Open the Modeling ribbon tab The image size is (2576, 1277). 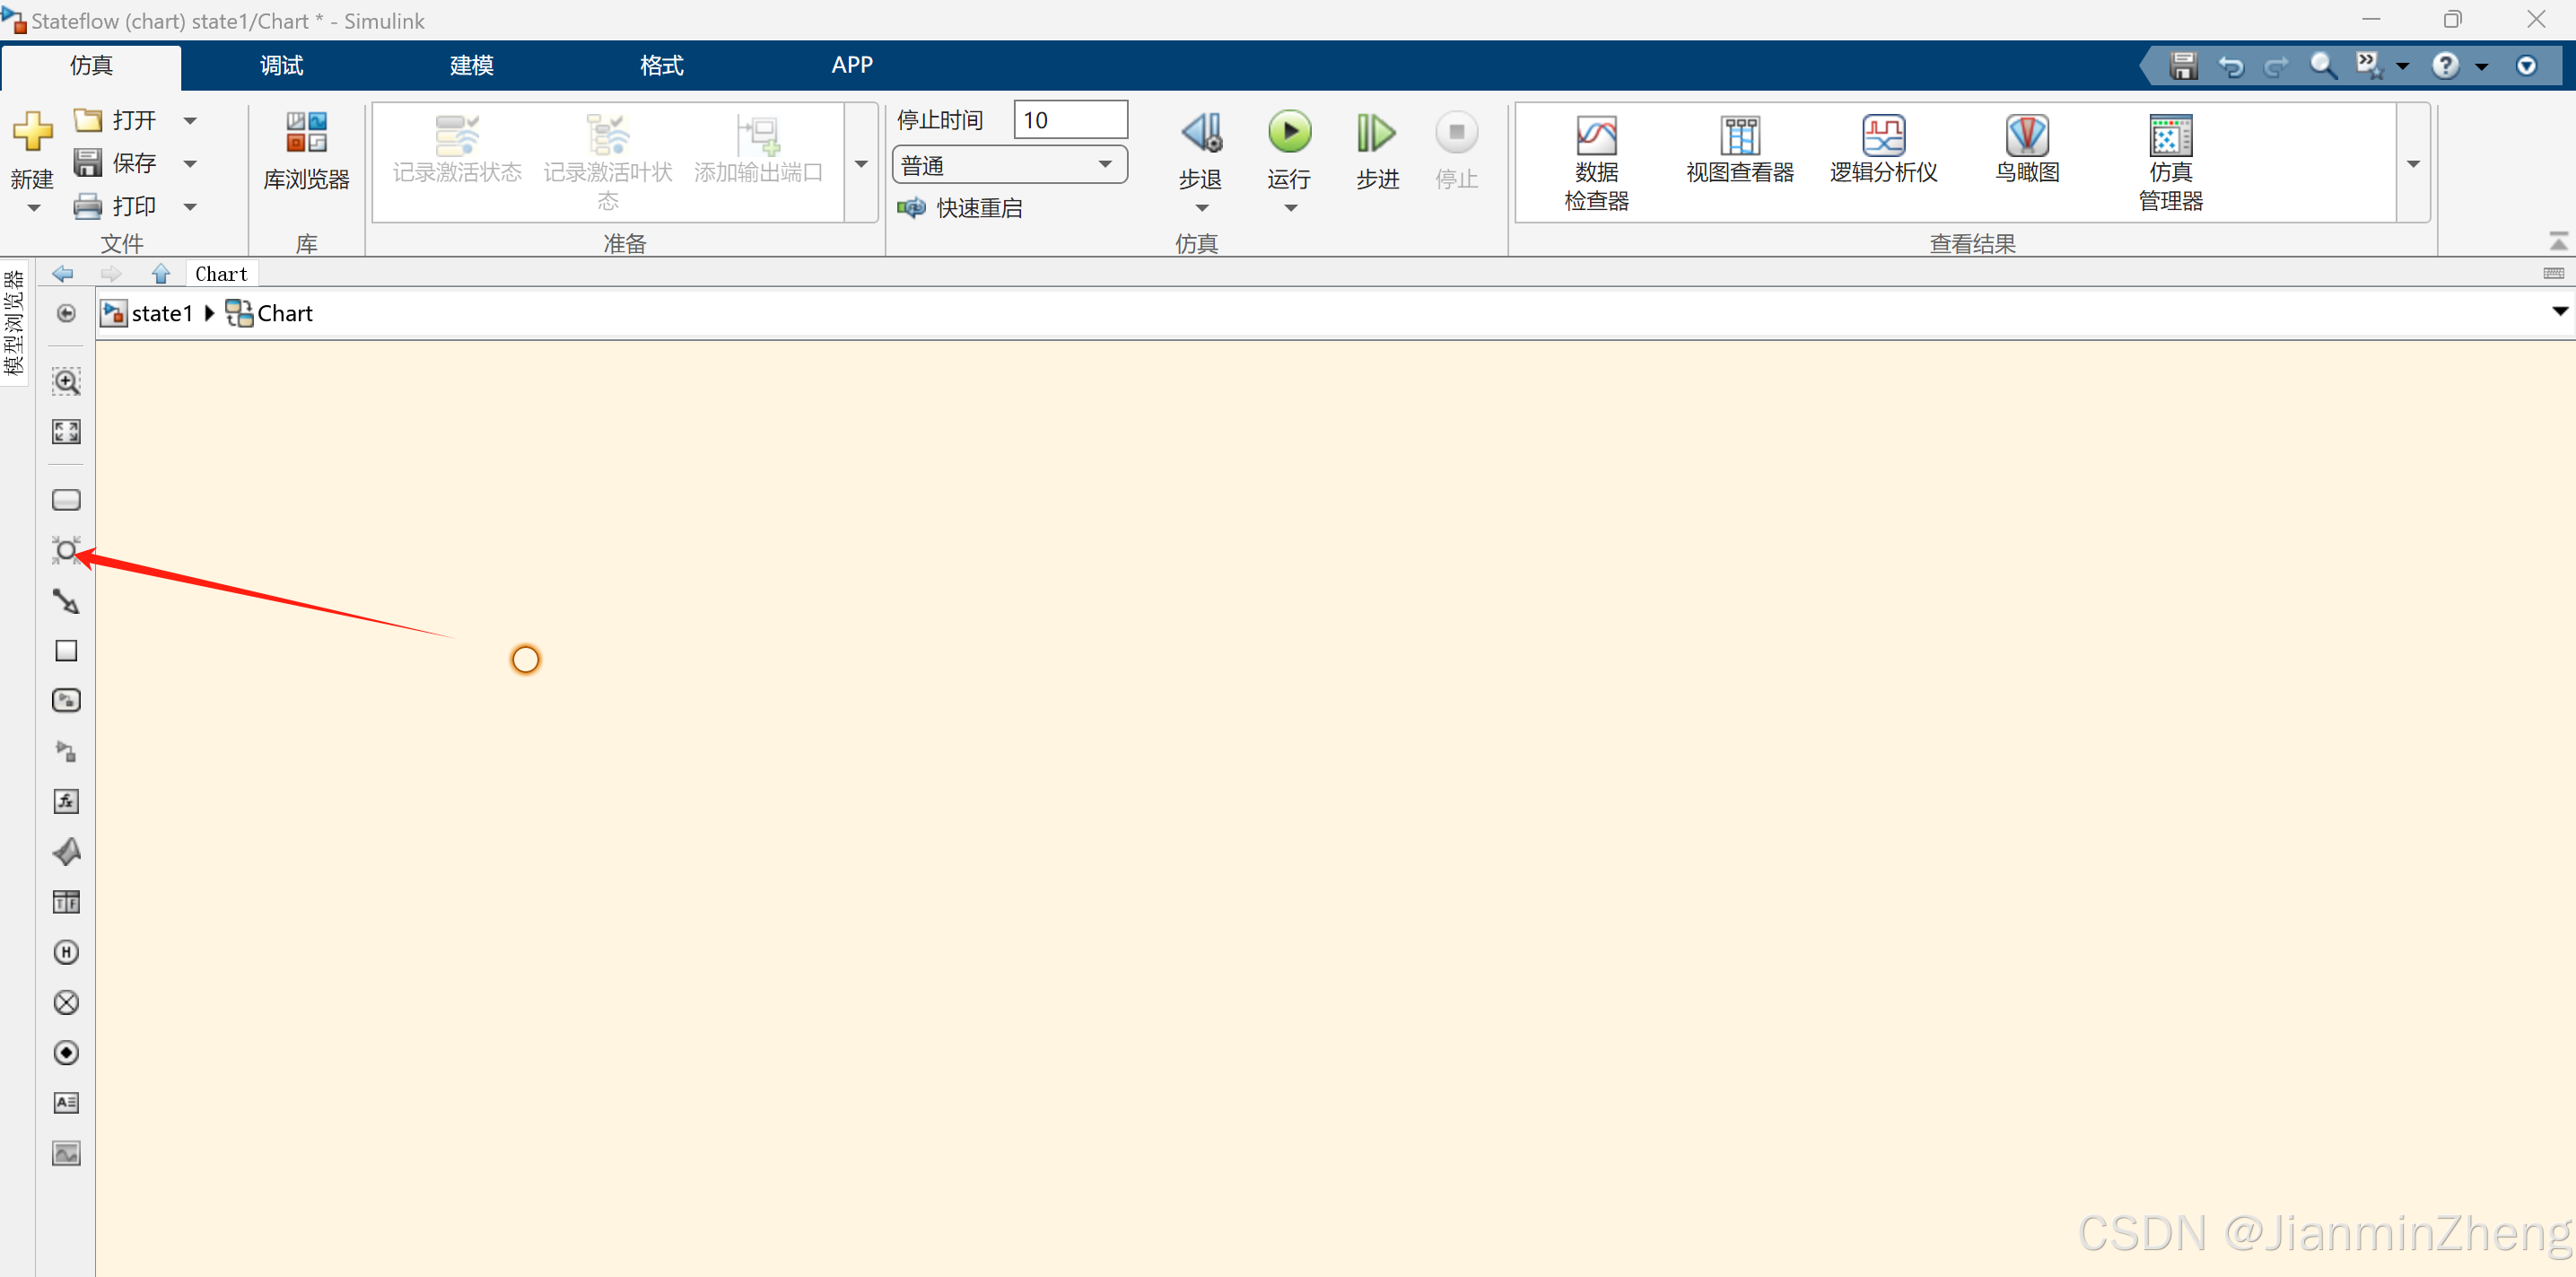click(x=471, y=66)
